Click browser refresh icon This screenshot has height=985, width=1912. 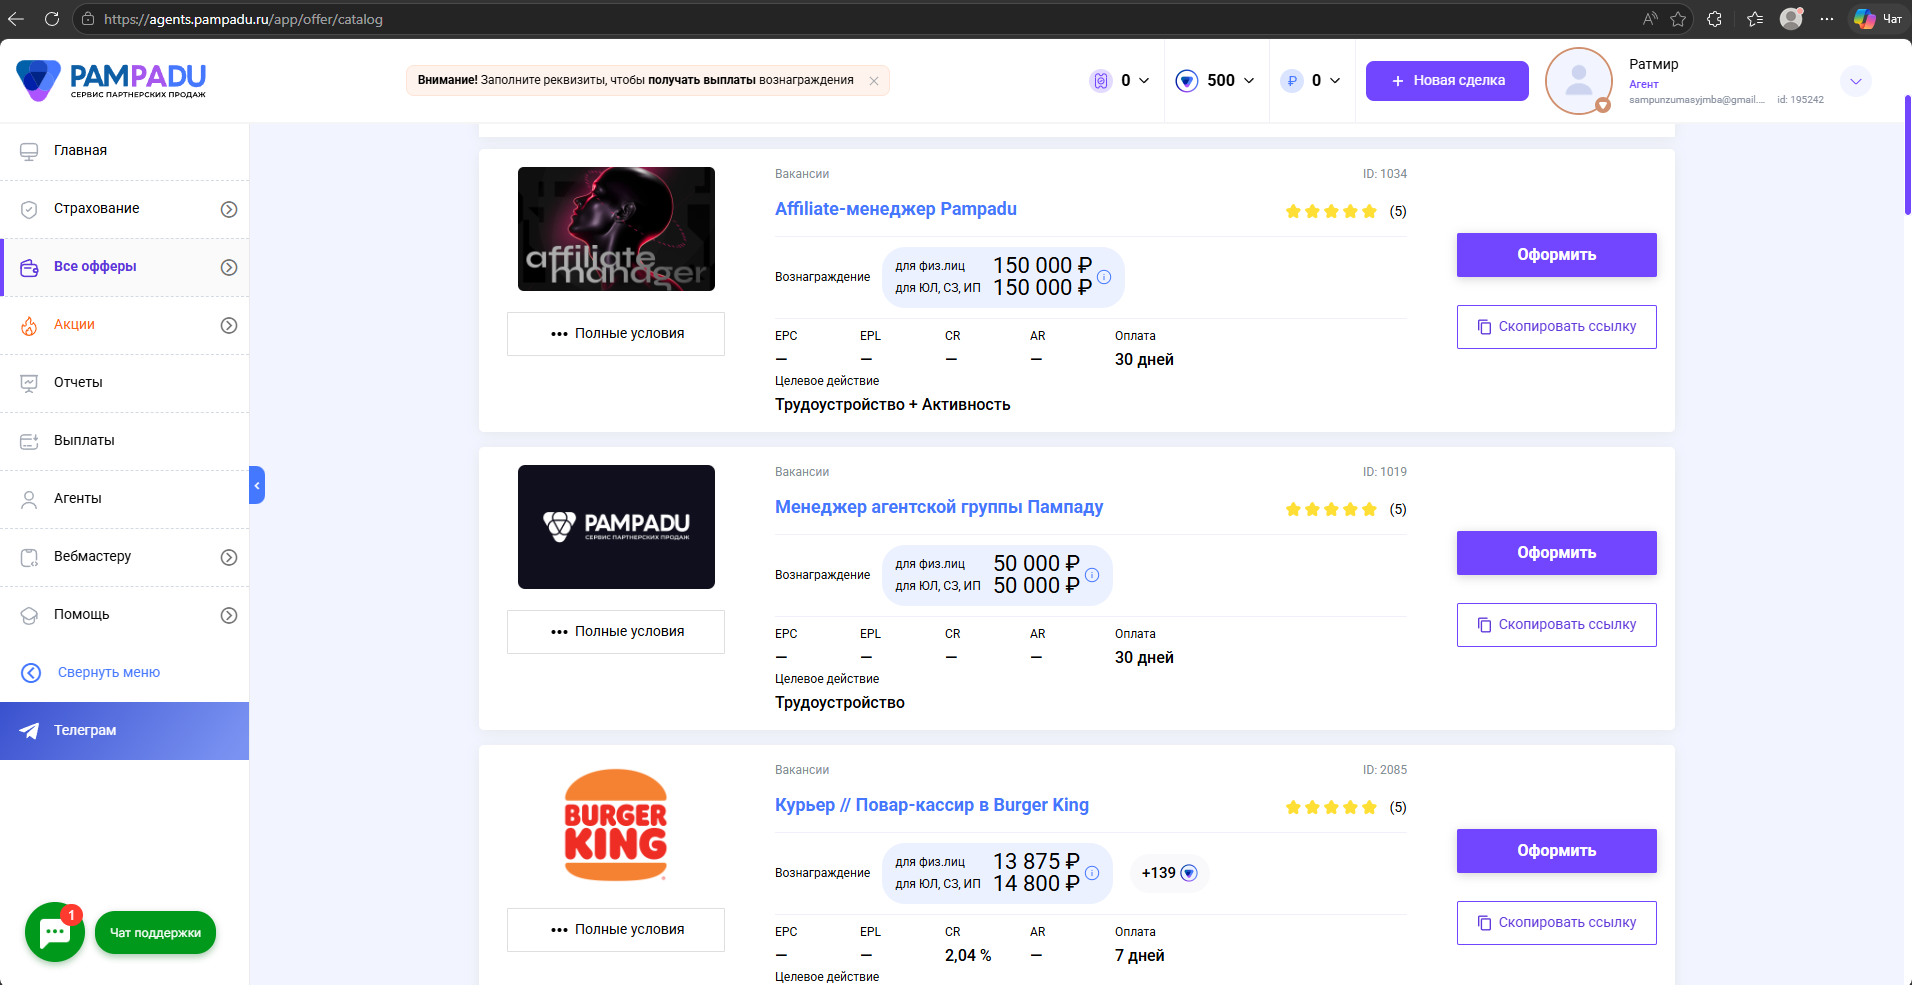52,19
